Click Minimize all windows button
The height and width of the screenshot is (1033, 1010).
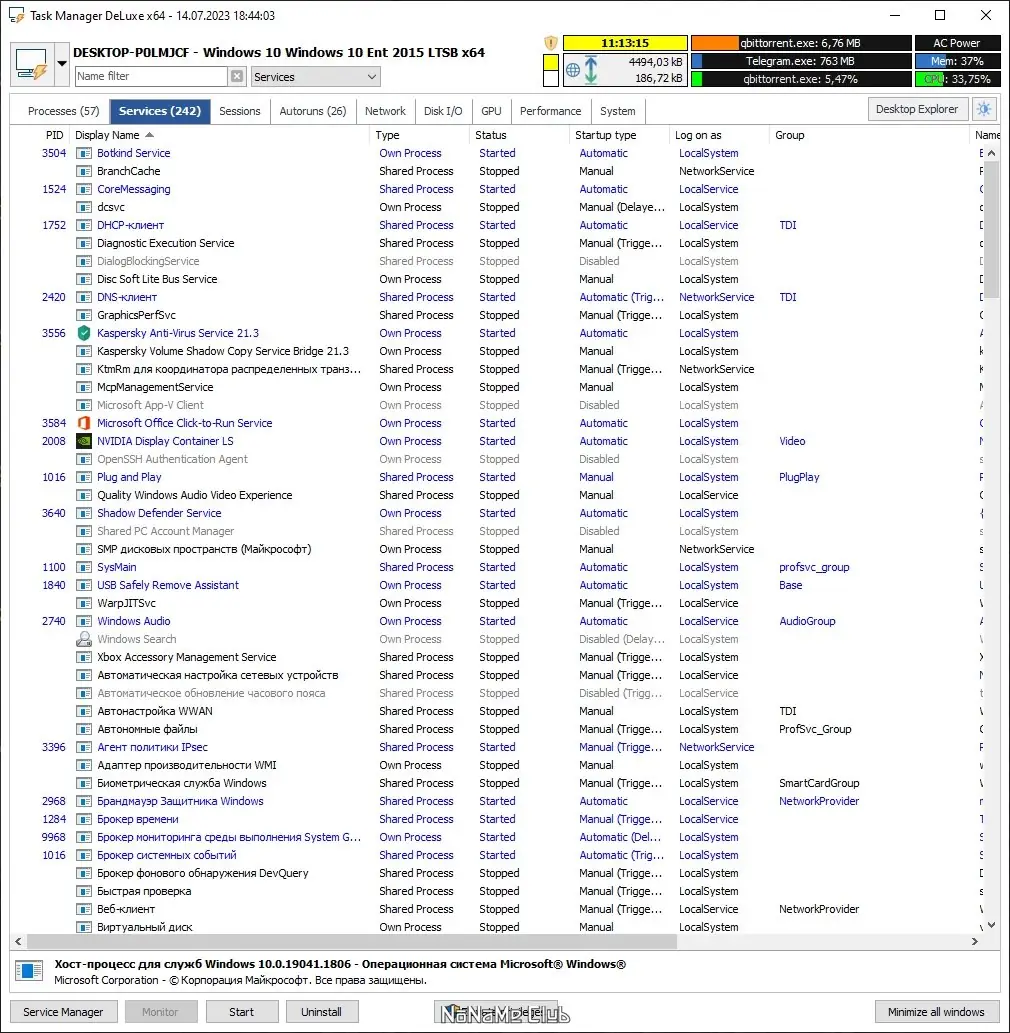(x=936, y=1011)
